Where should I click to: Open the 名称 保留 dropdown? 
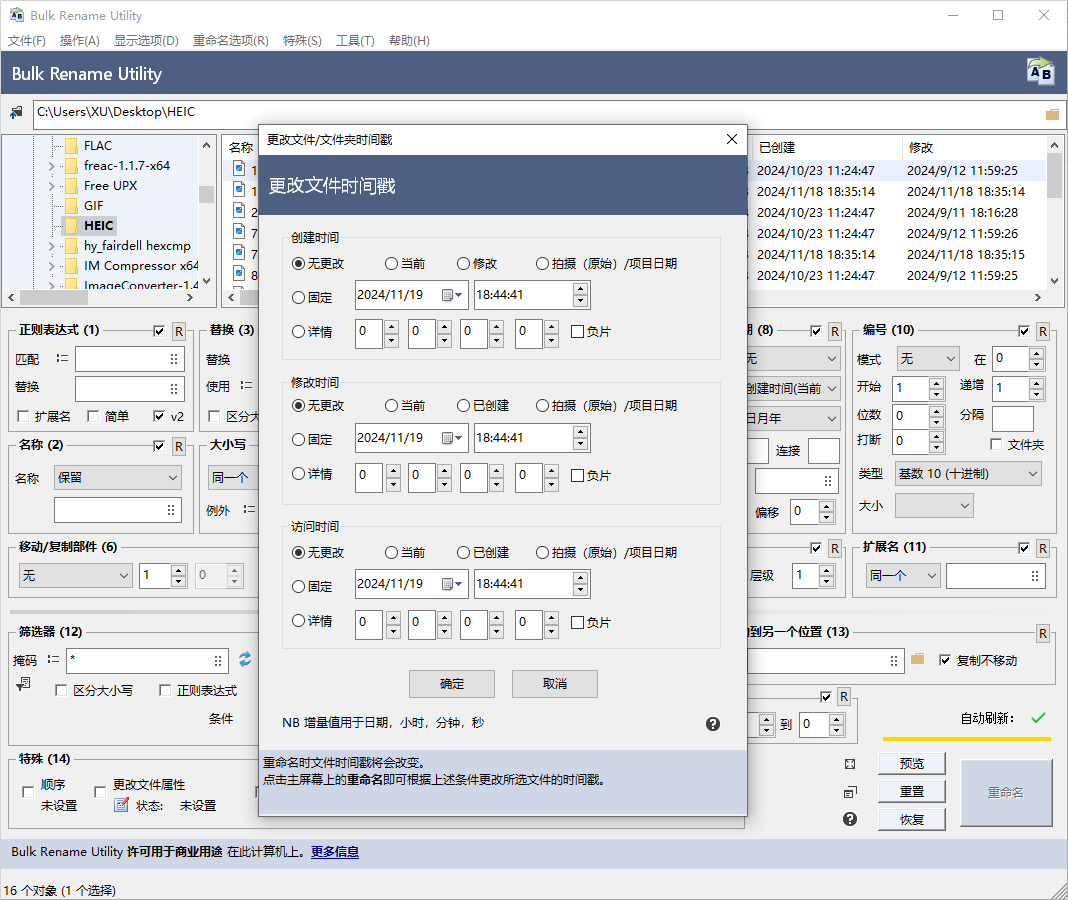117,478
